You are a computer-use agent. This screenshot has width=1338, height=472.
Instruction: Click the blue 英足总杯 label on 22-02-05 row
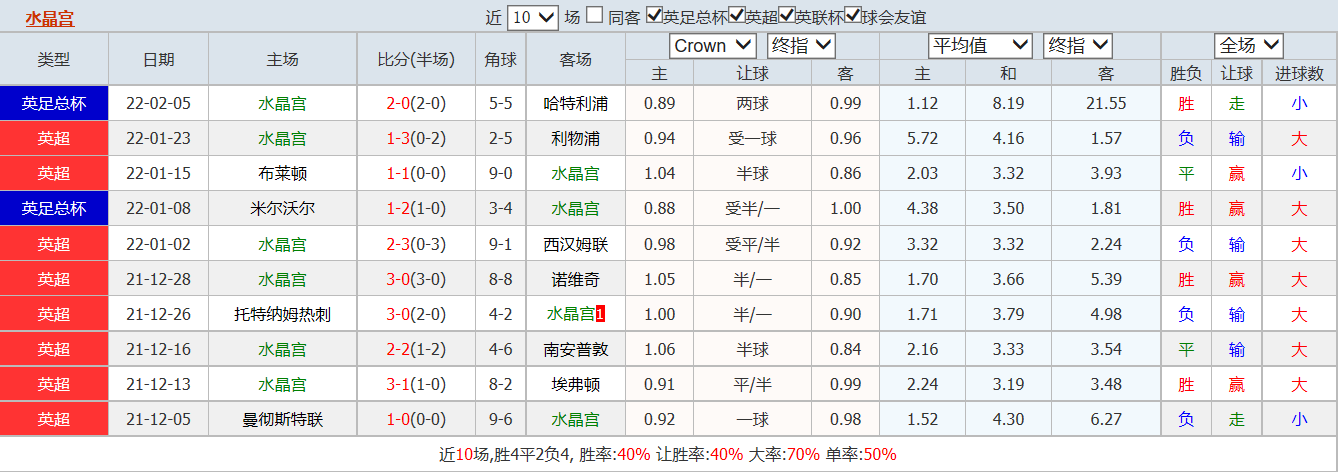pos(54,104)
